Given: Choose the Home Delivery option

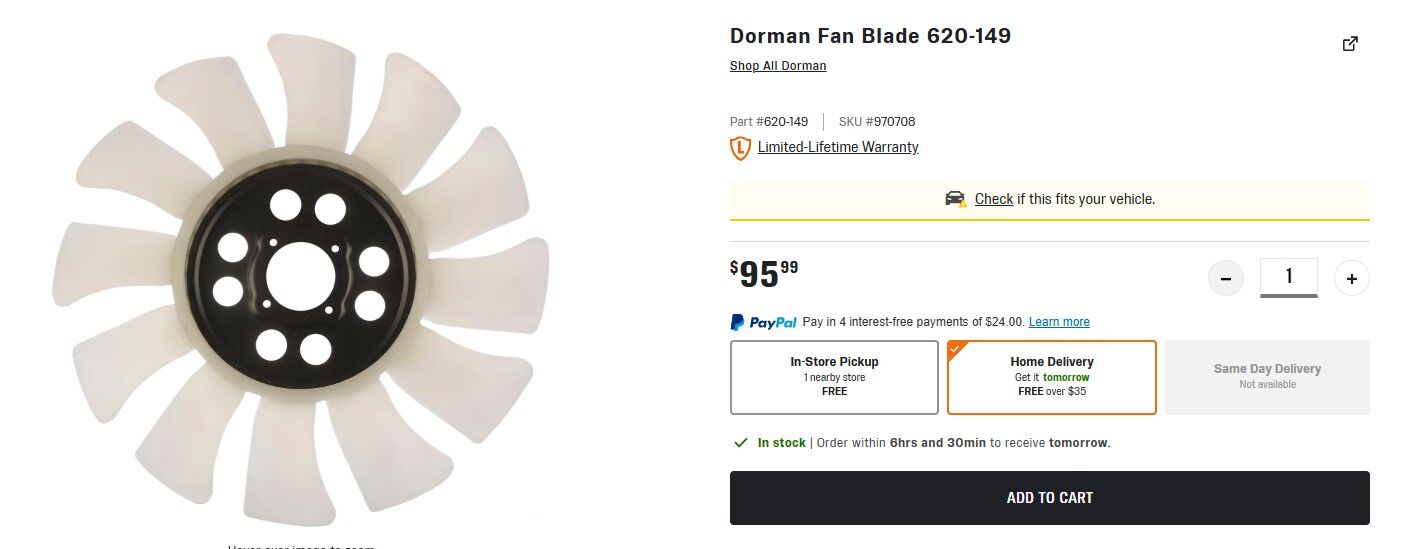Looking at the screenshot, I should click(x=1052, y=376).
